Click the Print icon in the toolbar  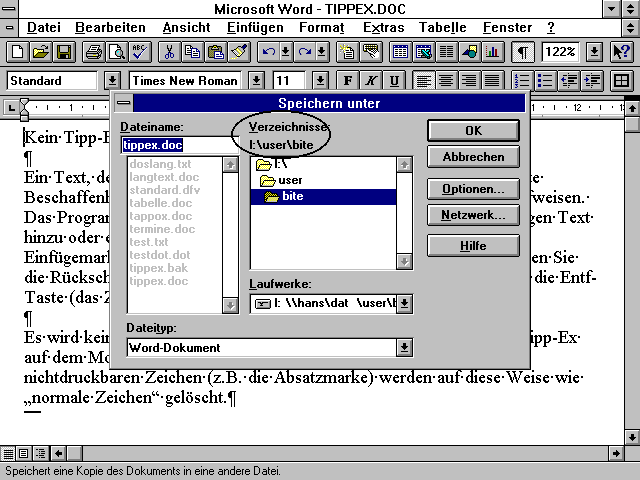coord(93,52)
